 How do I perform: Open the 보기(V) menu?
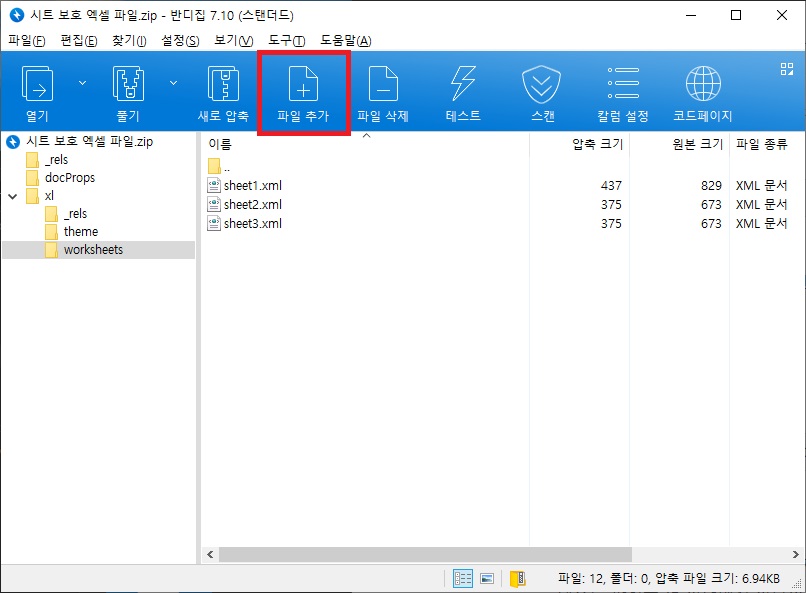coord(233,41)
